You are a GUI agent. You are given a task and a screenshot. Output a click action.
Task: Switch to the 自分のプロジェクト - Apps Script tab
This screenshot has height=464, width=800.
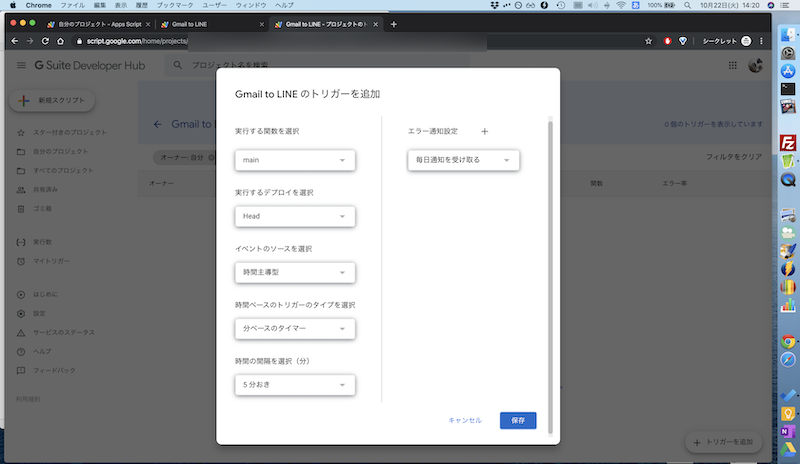(96, 24)
